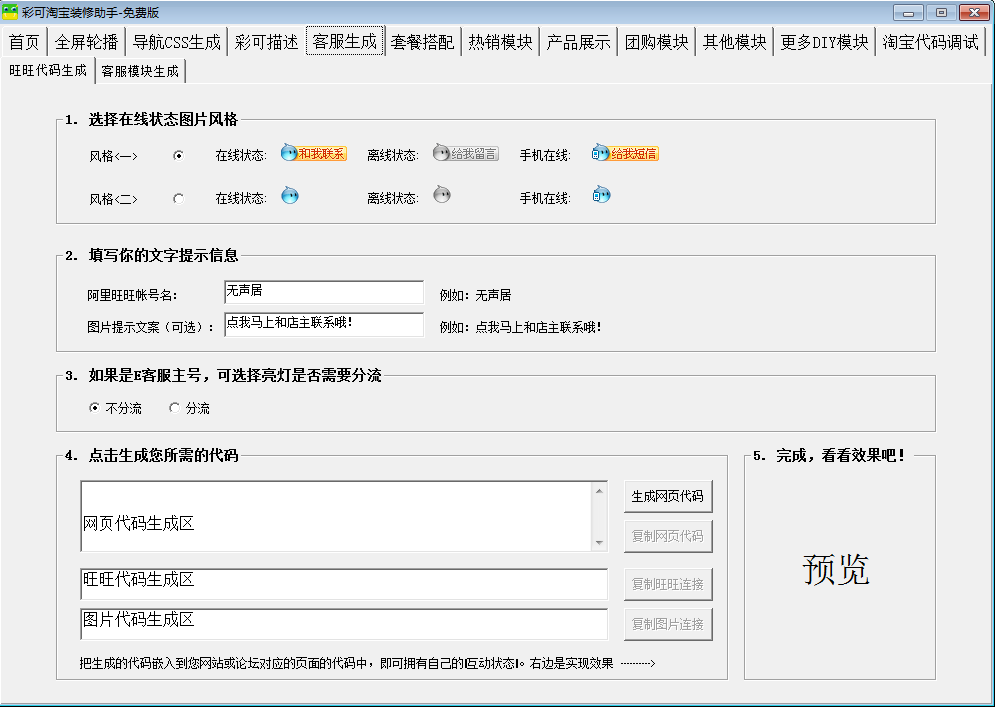Click the 阿里旺旺帐号名 input field

(324, 292)
